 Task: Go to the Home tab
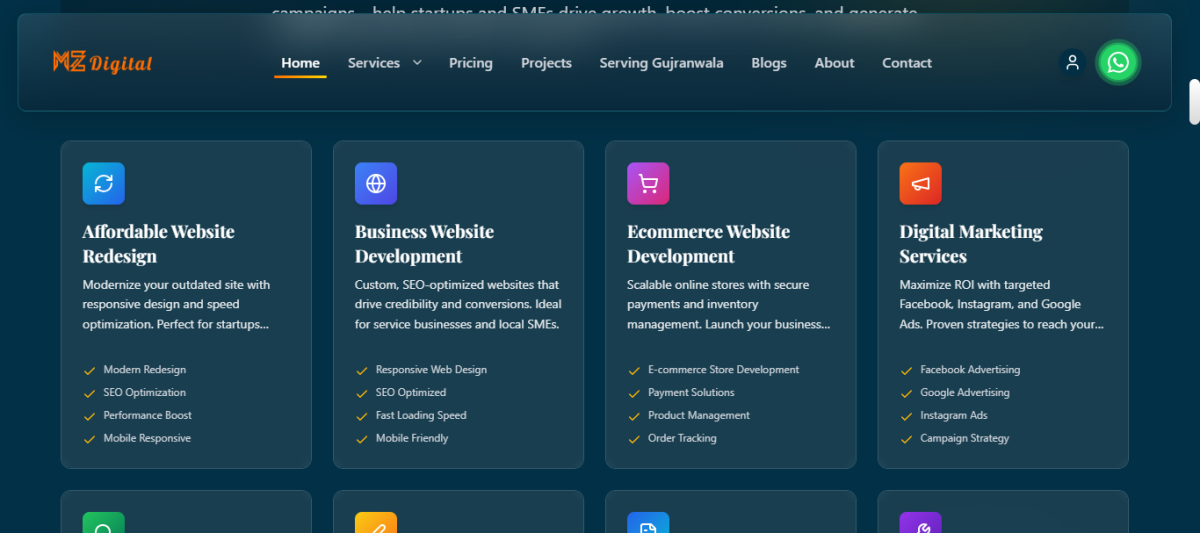(300, 63)
